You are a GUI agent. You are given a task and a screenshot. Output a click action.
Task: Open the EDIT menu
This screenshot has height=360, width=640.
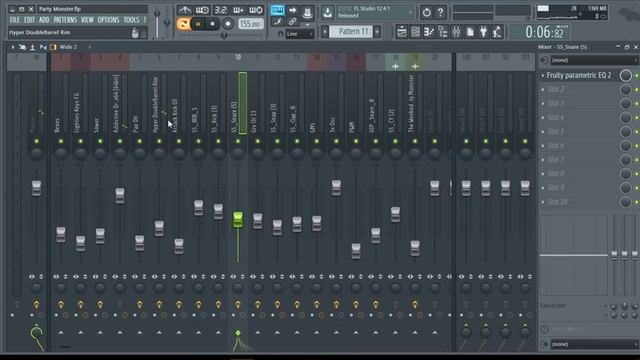point(29,20)
